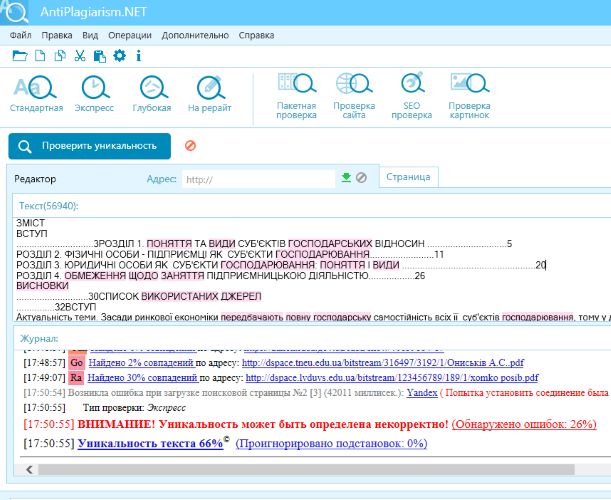611x500 pixels.
Task: Click the ВИСНОВКИ highlighted word
Action: pos(42,286)
